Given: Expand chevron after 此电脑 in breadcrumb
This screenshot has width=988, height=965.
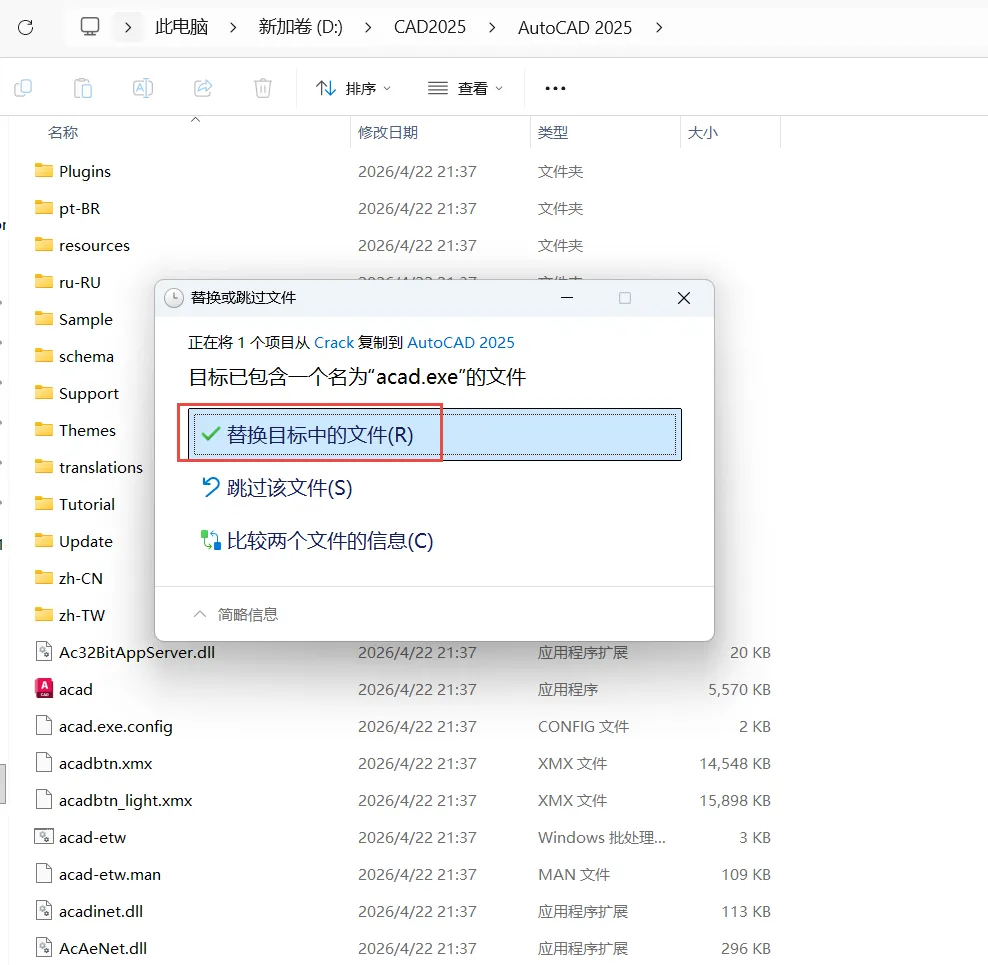Looking at the screenshot, I should (x=233, y=27).
